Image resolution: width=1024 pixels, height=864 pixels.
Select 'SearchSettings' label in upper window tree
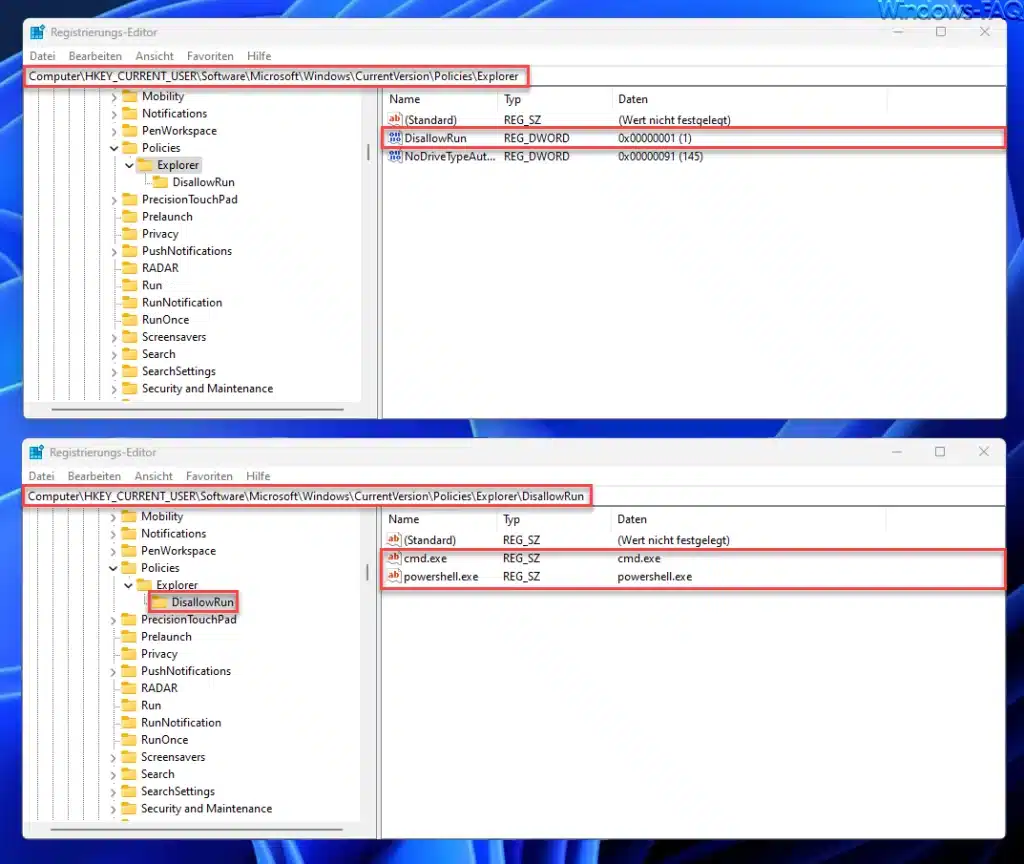coord(179,371)
